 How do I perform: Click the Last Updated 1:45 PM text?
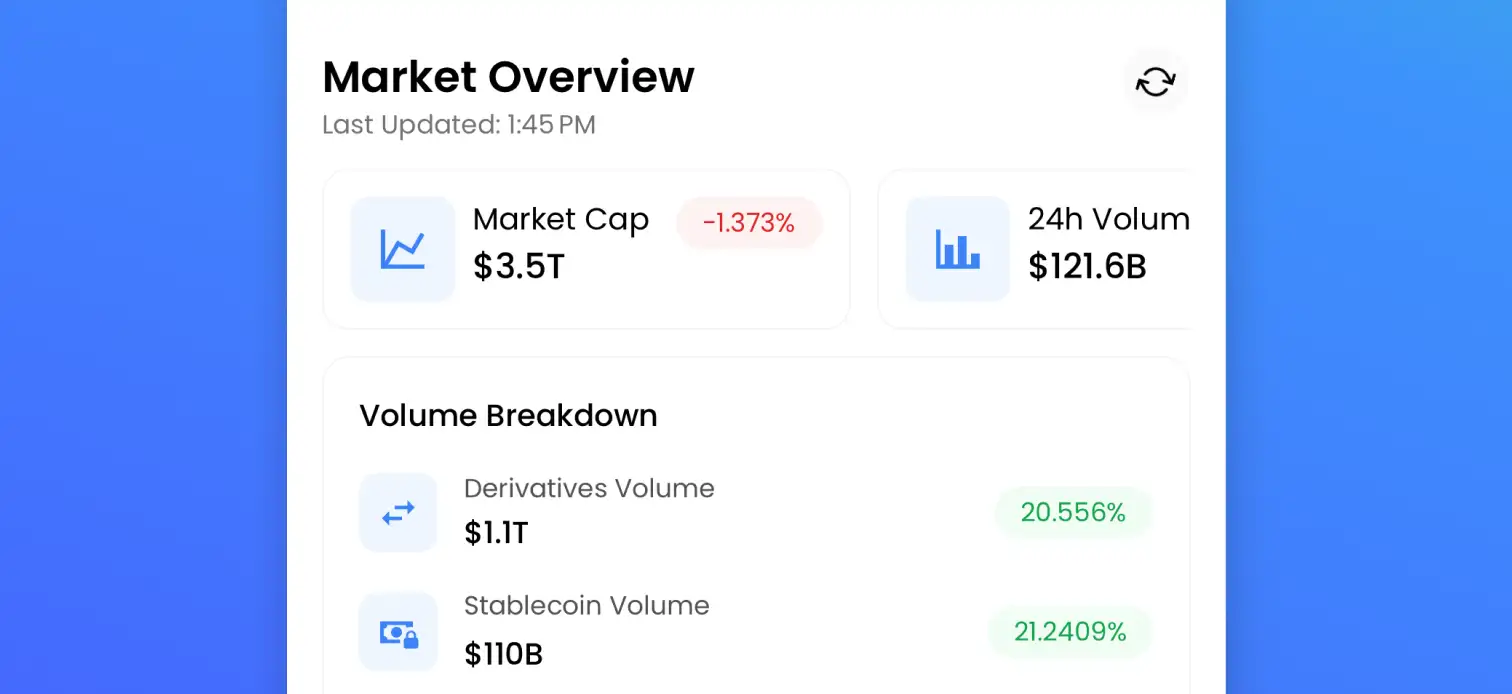point(458,125)
